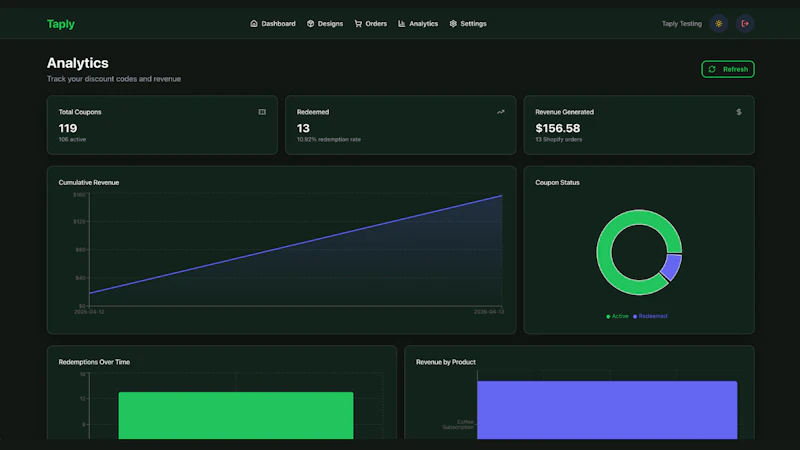Click the Redemptions Over Time title
Viewport: 800px width, 450px height.
(94, 362)
